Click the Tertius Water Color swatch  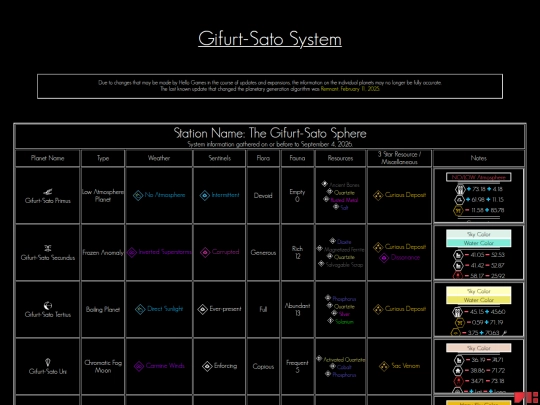coord(478,300)
